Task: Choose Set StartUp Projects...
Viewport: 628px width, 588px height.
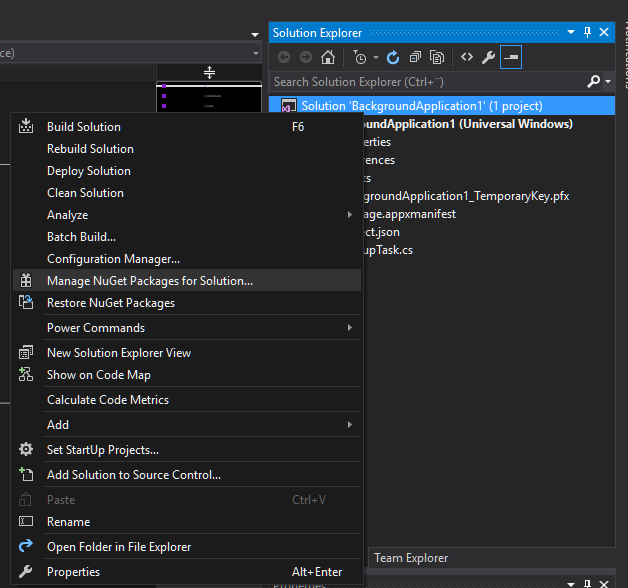Action: tap(187, 450)
